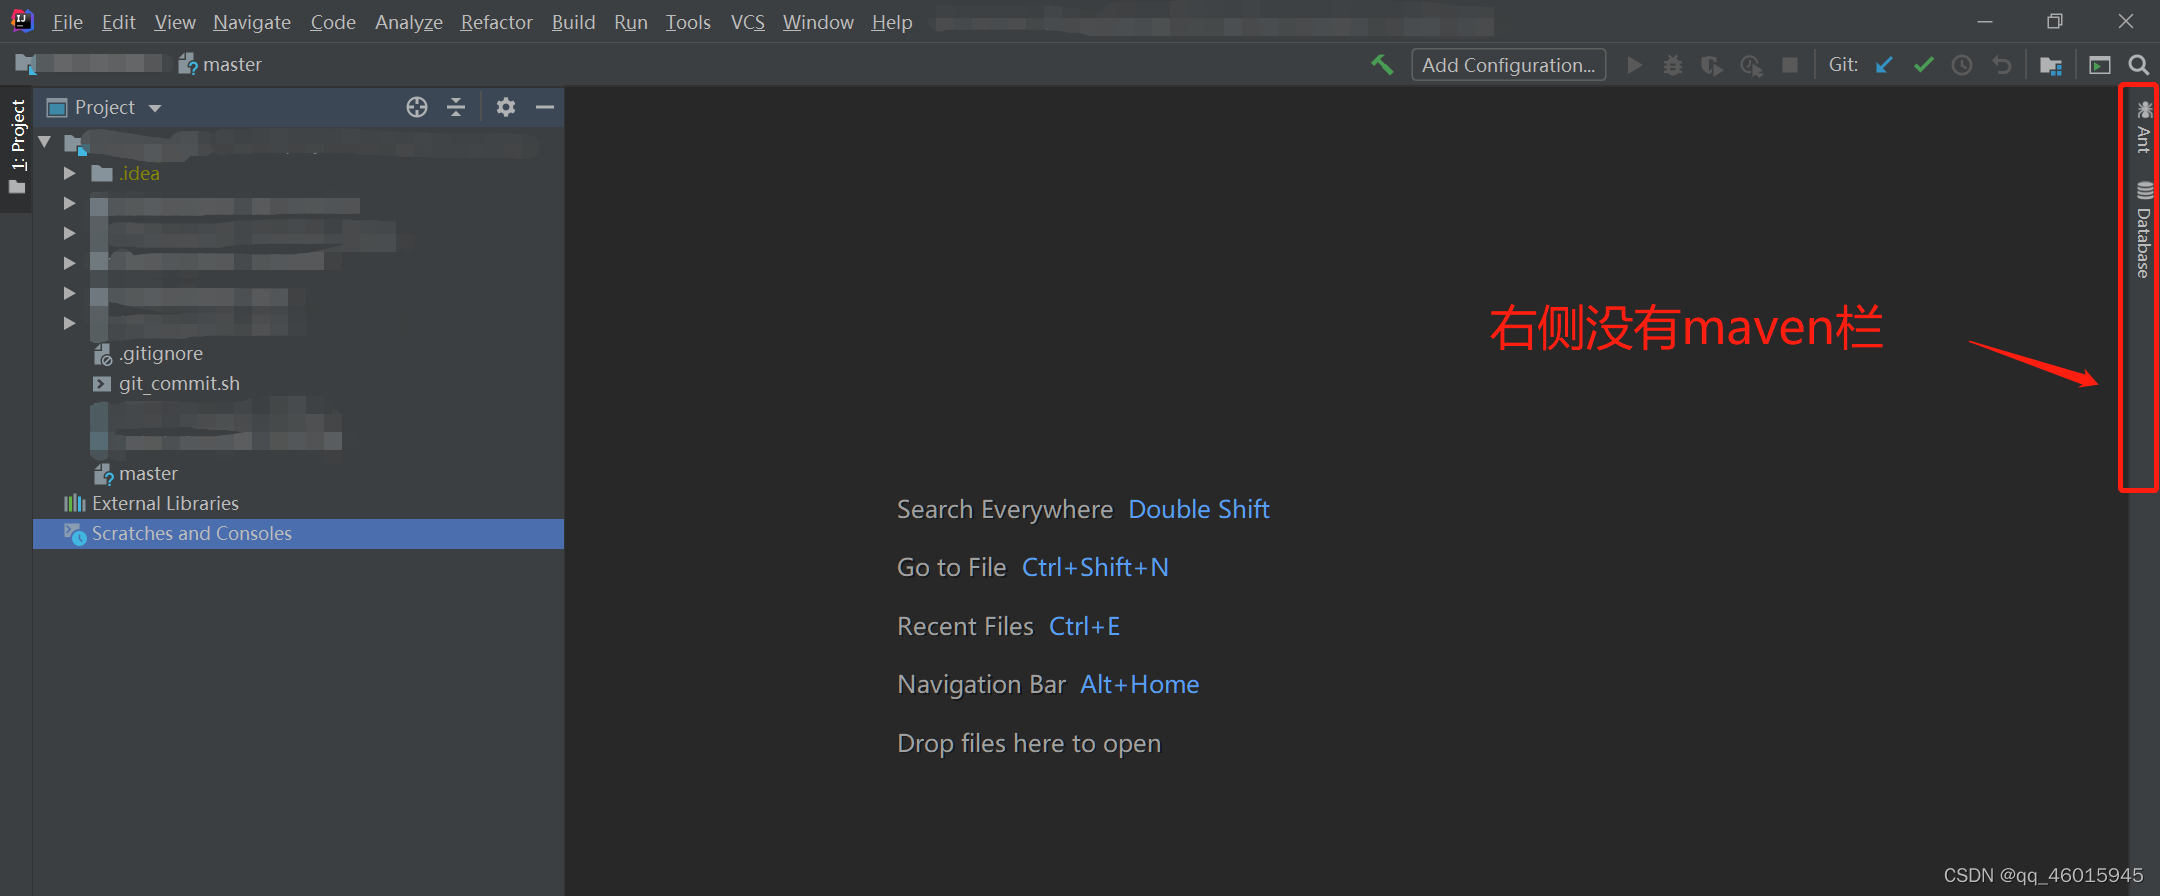Viewport: 2160px width, 896px height.
Task: Select External Libraries node
Action: coord(165,503)
